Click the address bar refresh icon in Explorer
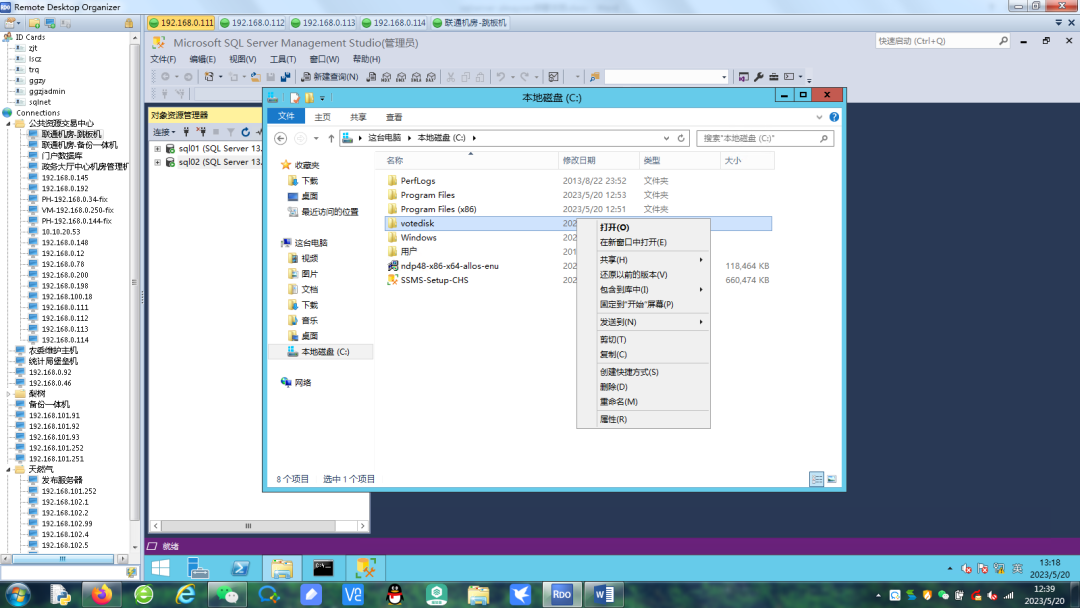 click(681, 138)
